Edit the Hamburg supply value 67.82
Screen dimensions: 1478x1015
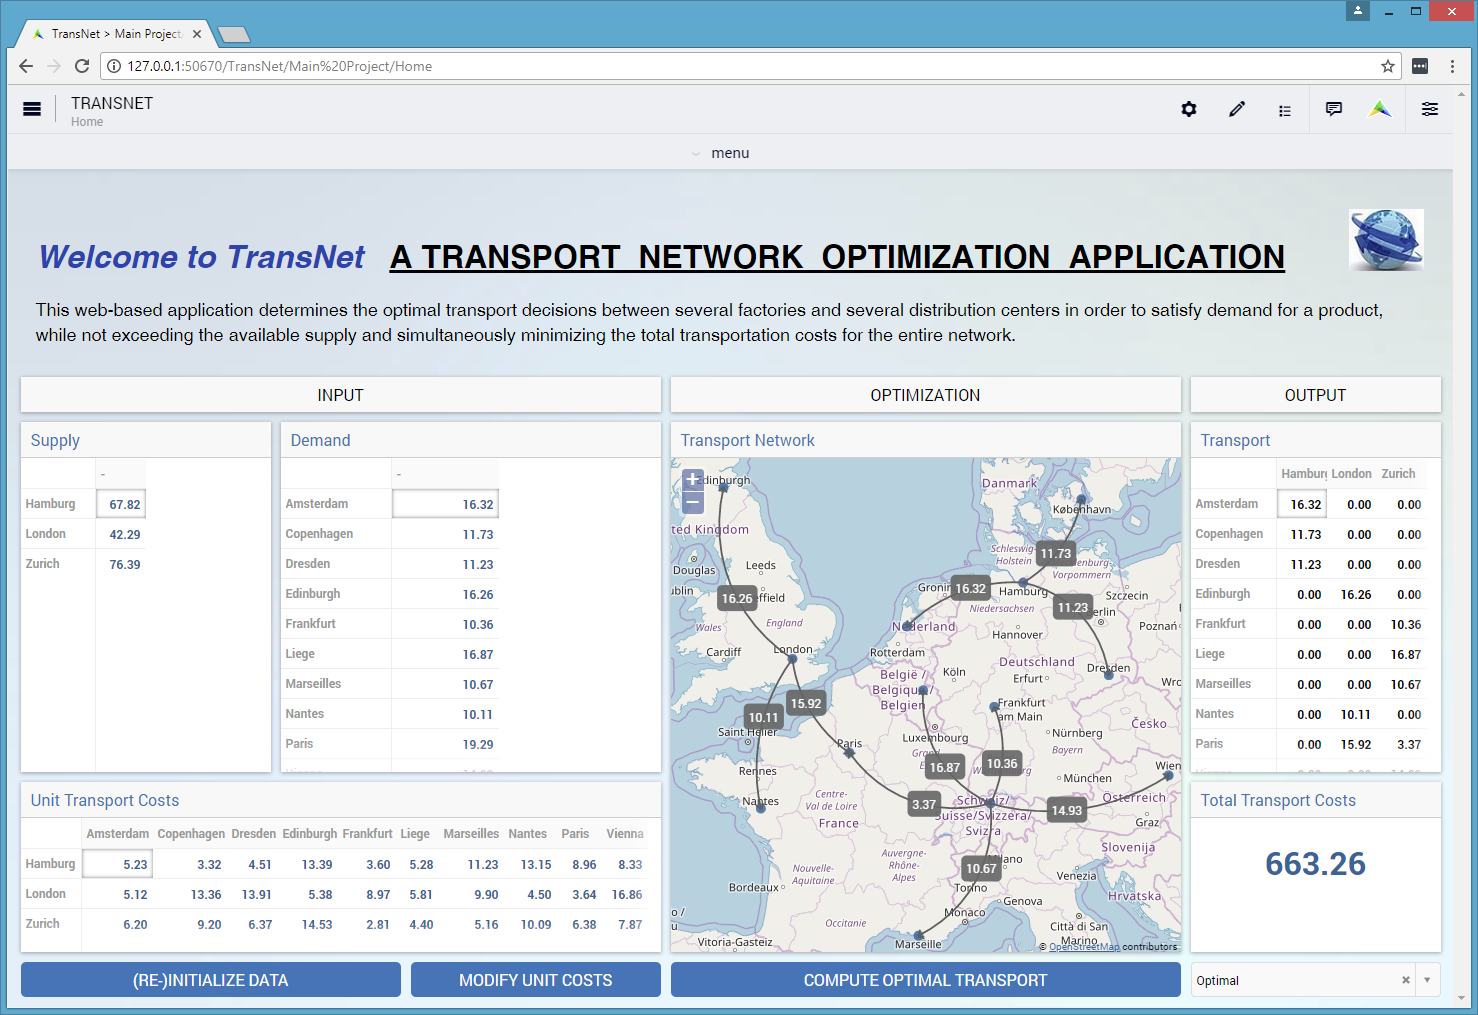[121, 504]
